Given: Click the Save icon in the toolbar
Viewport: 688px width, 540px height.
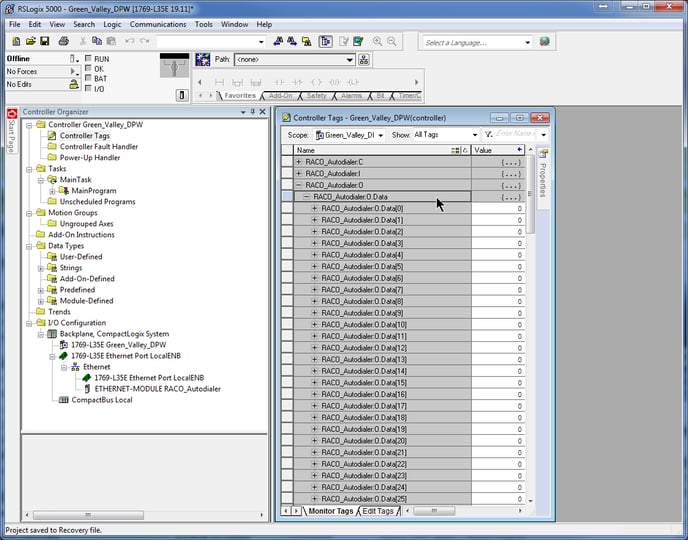Looking at the screenshot, I should [45, 42].
